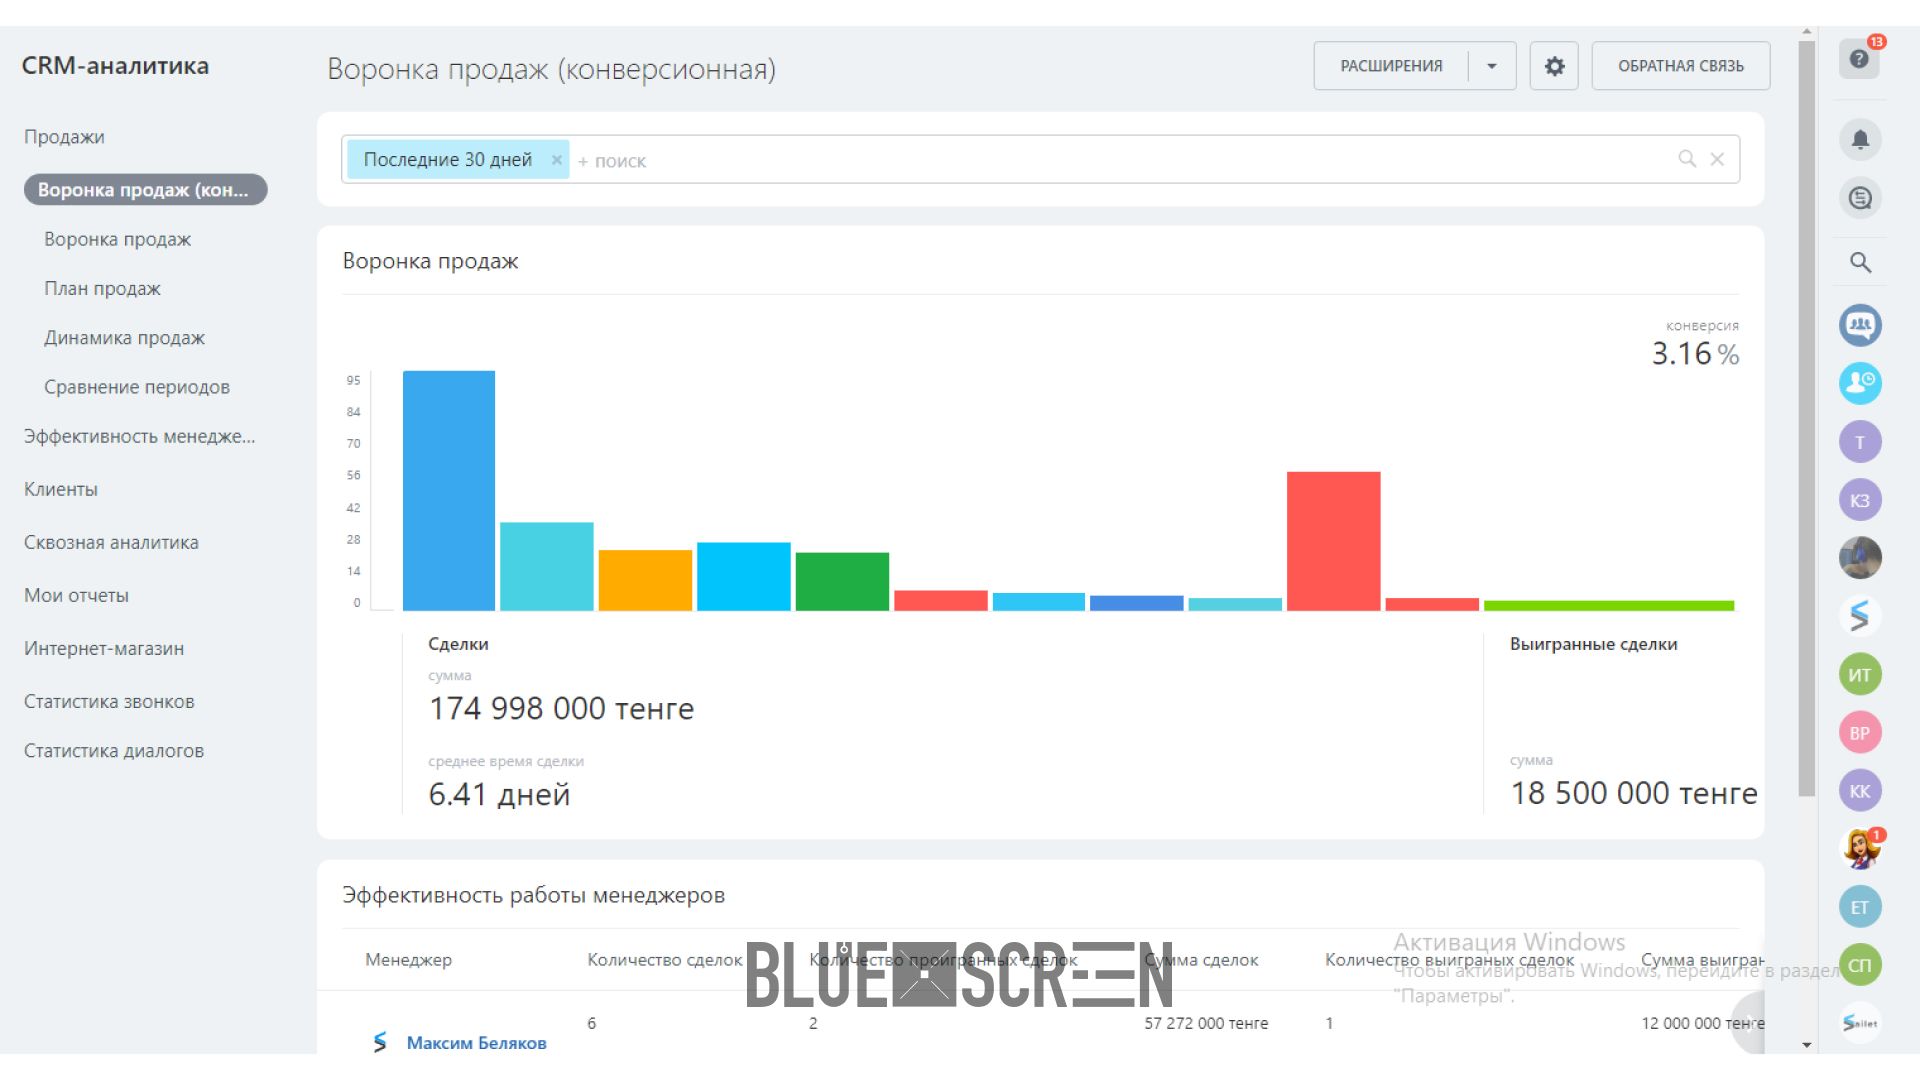Click the page vertical scrollbar thumb
Image resolution: width=1920 pixels, height=1080 pixels.
tap(1806, 418)
